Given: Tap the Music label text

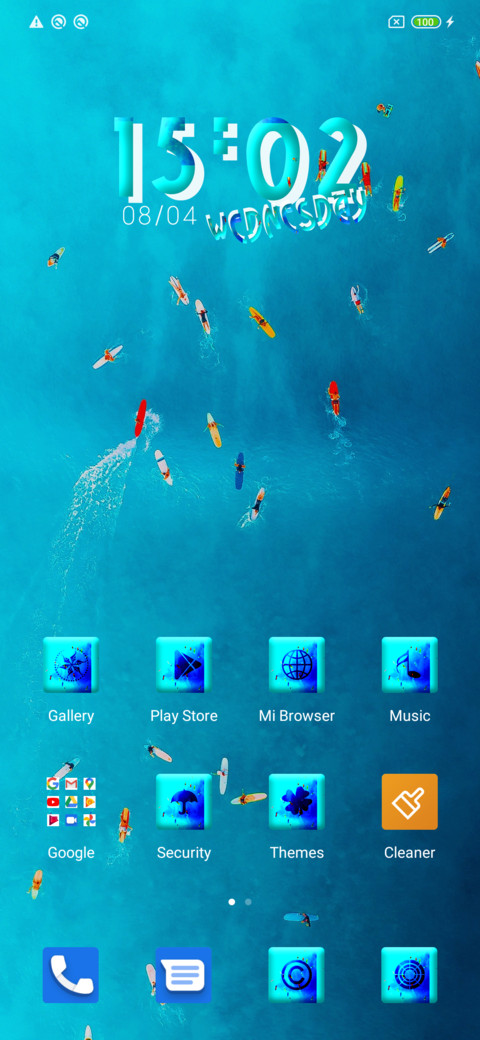Looking at the screenshot, I should point(410,716).
